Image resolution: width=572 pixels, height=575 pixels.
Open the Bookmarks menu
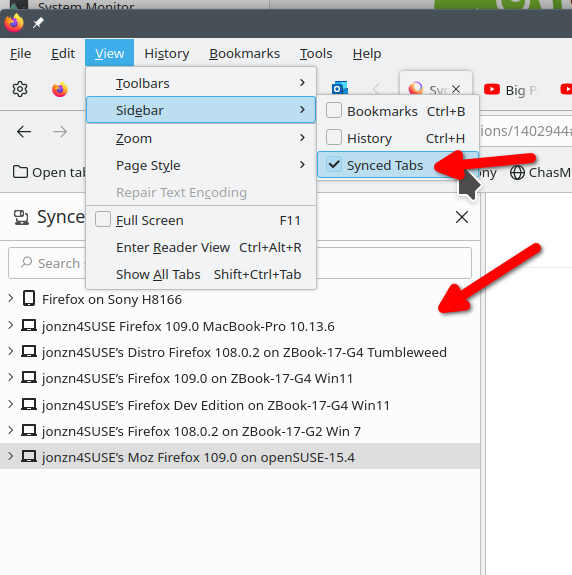[245, 54]
